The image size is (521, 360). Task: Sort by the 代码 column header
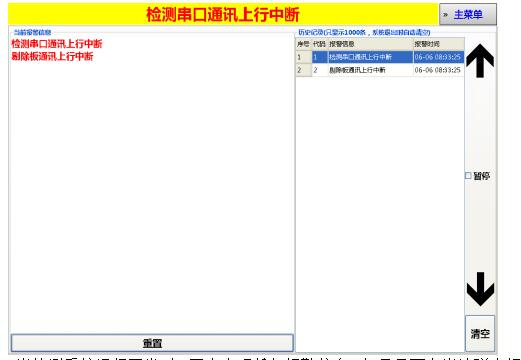tap(319, 44)
